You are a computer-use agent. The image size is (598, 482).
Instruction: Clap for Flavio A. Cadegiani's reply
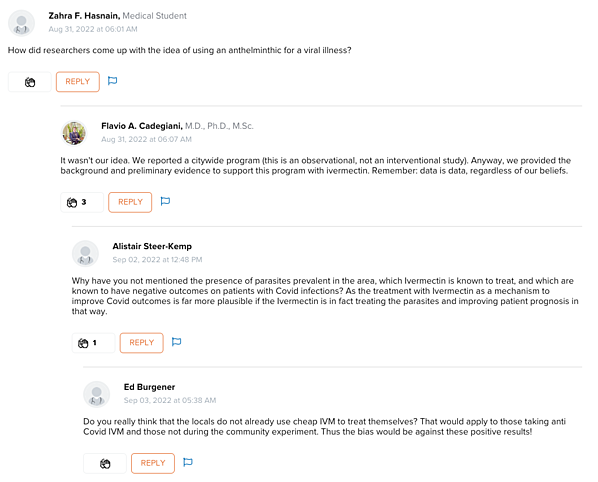pos(82,202)
